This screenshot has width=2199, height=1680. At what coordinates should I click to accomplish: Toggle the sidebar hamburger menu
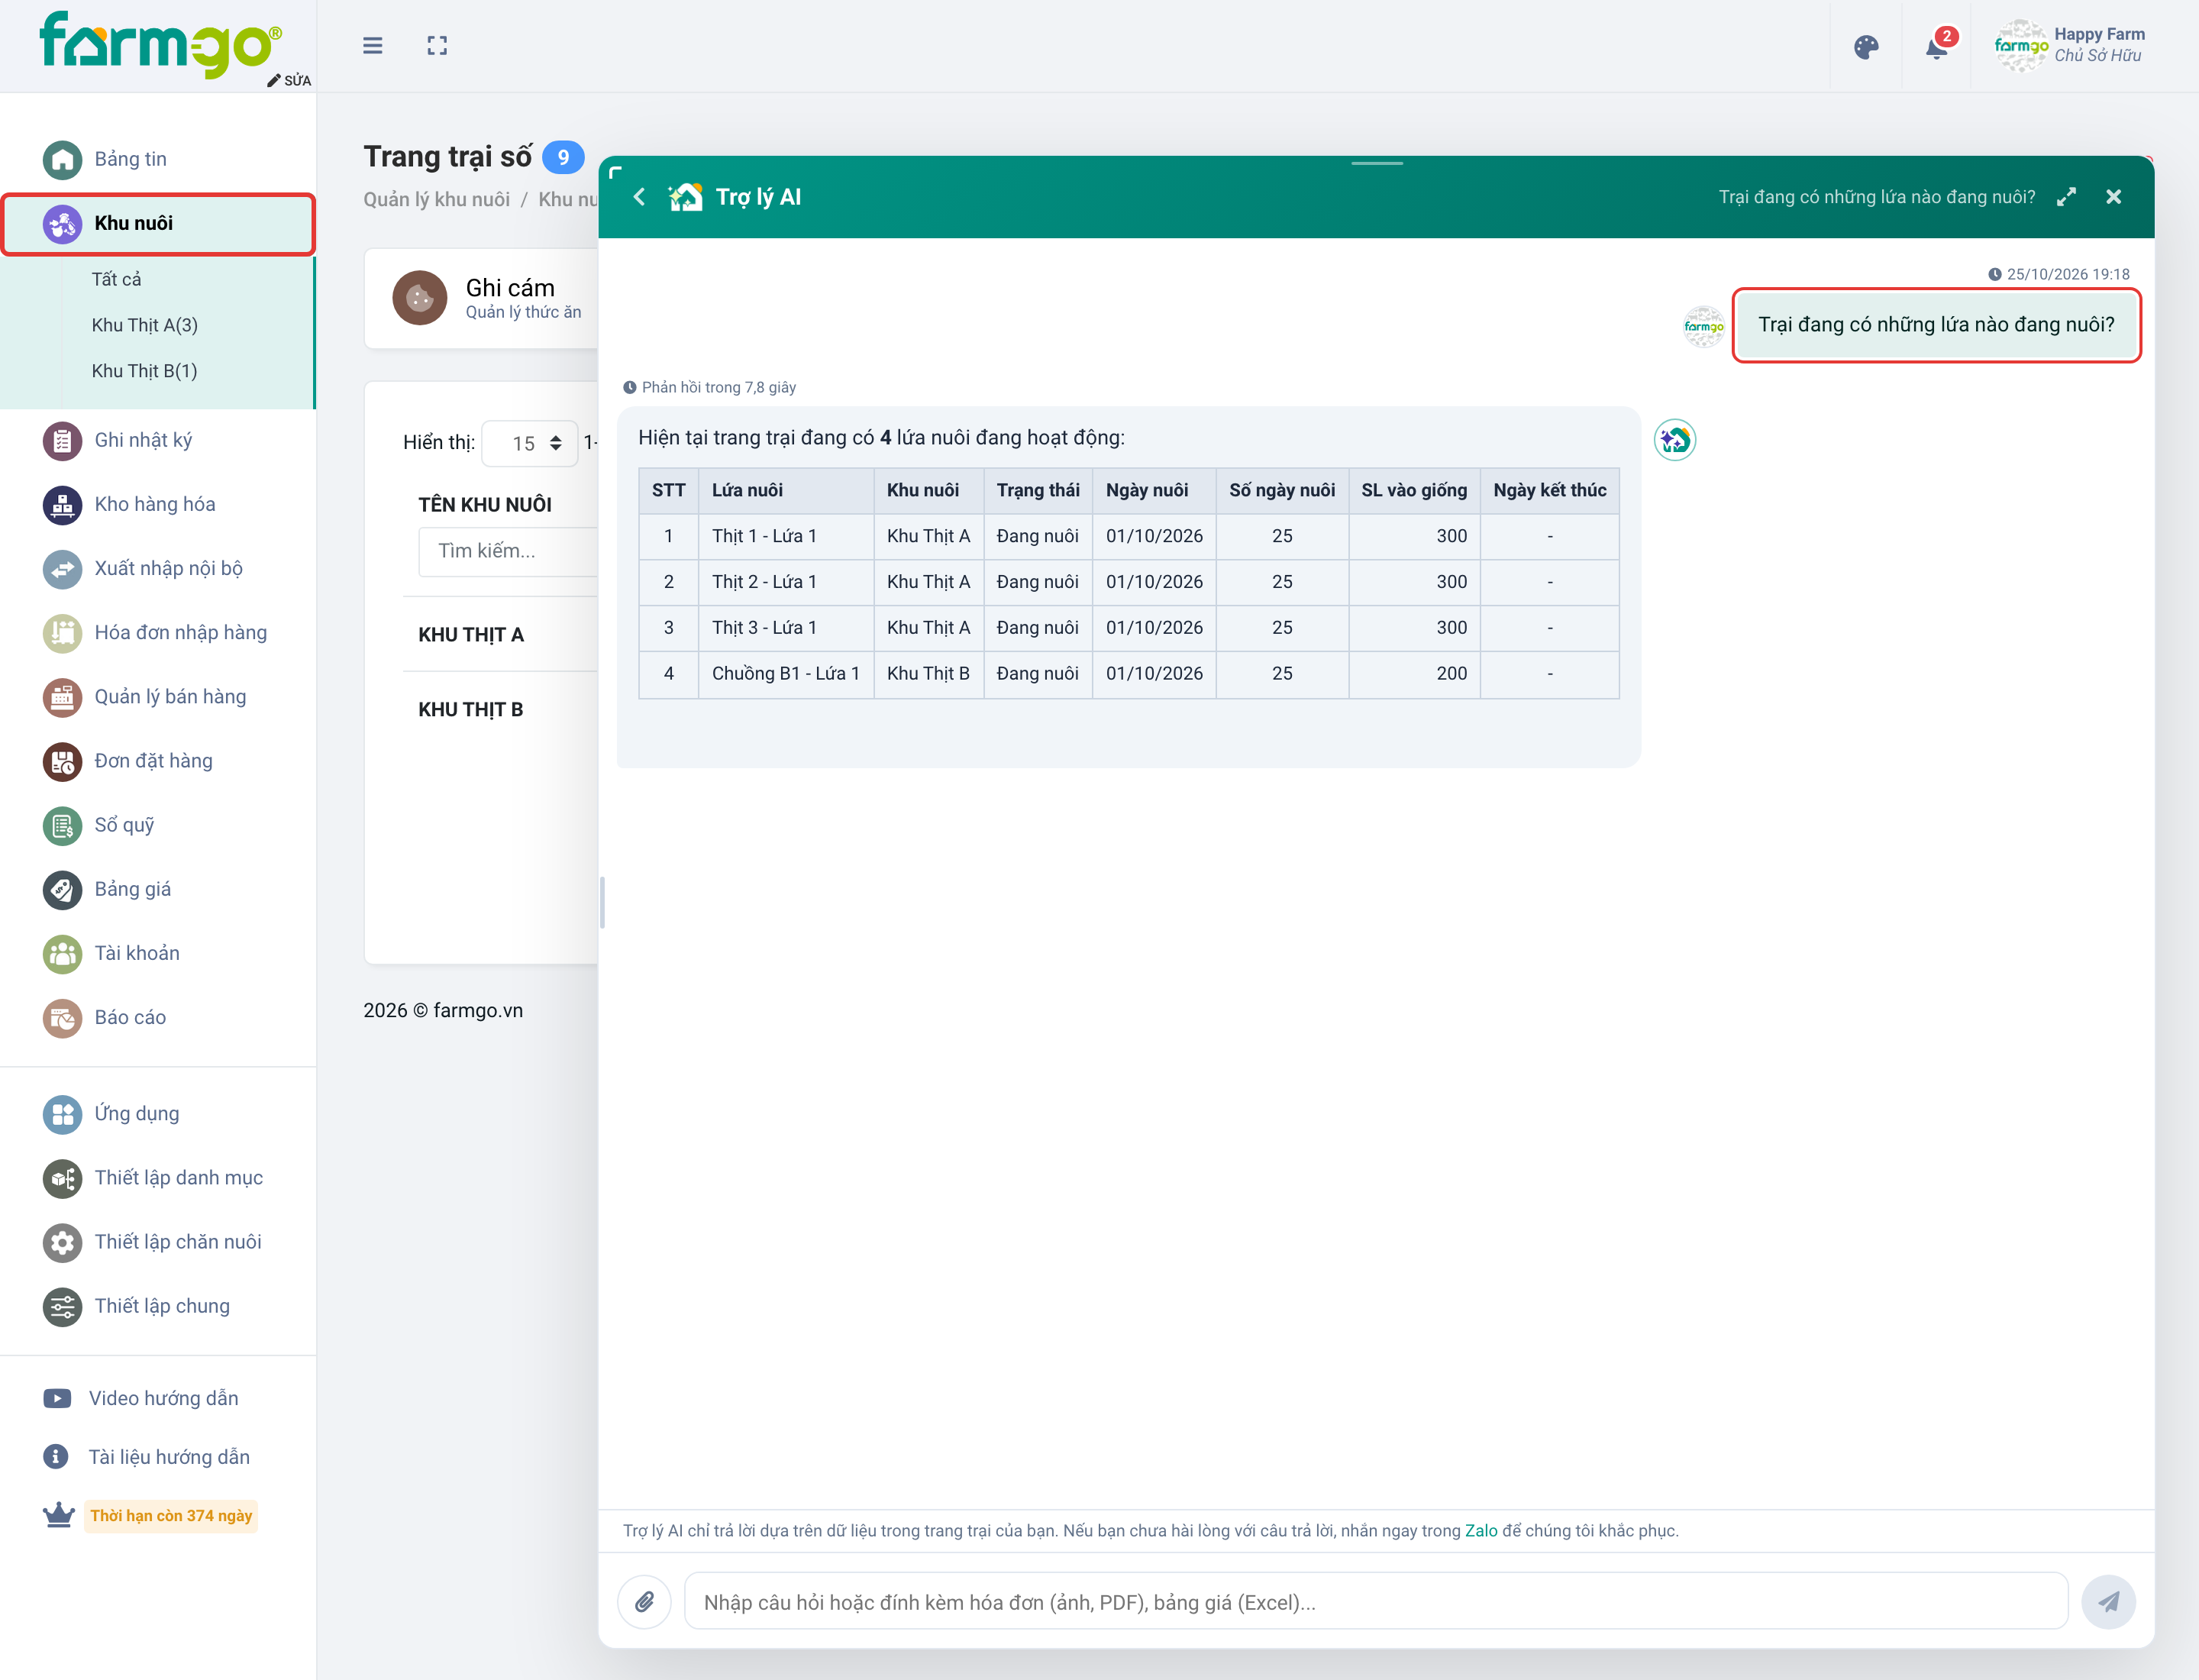click(x=372, y=46)
